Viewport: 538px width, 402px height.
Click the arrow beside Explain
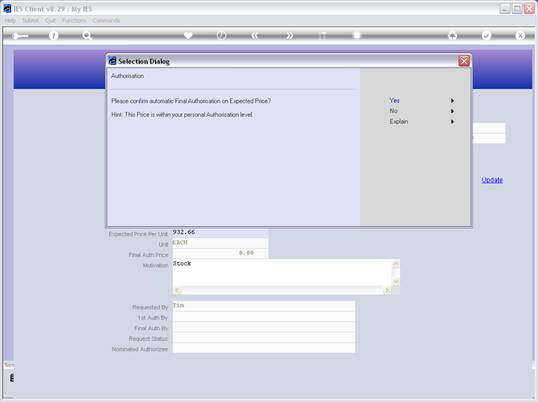[452, 121]
